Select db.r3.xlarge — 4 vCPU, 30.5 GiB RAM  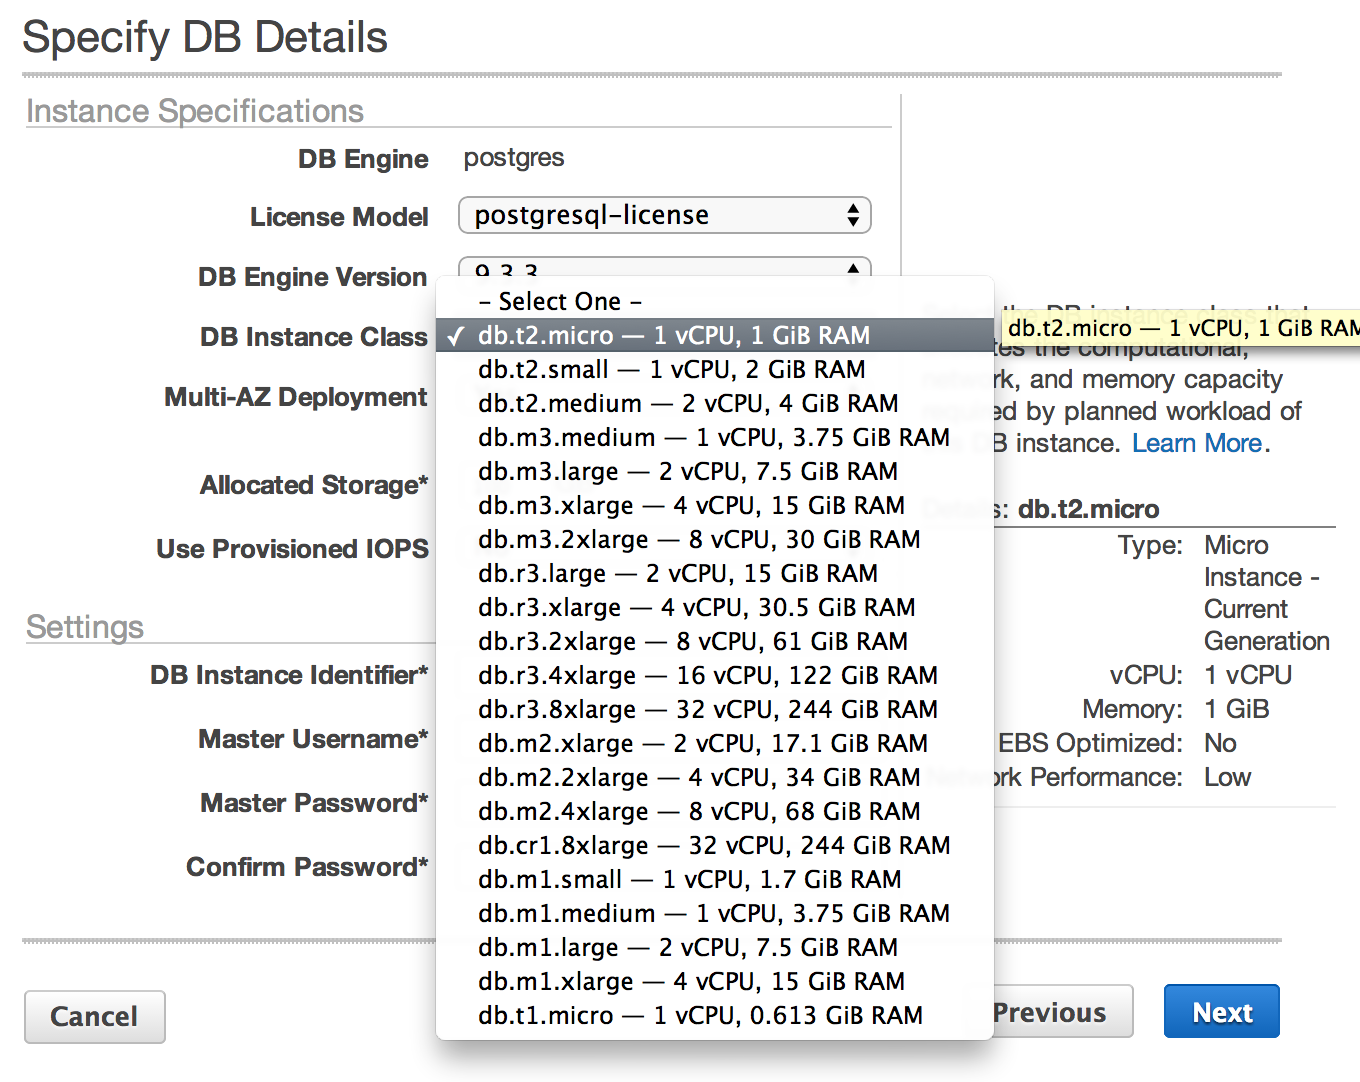[x=714, y=607]
